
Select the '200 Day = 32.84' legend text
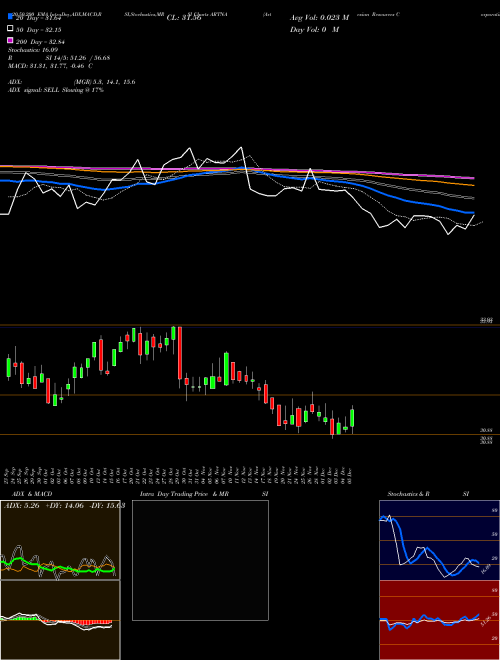(40, 42)
